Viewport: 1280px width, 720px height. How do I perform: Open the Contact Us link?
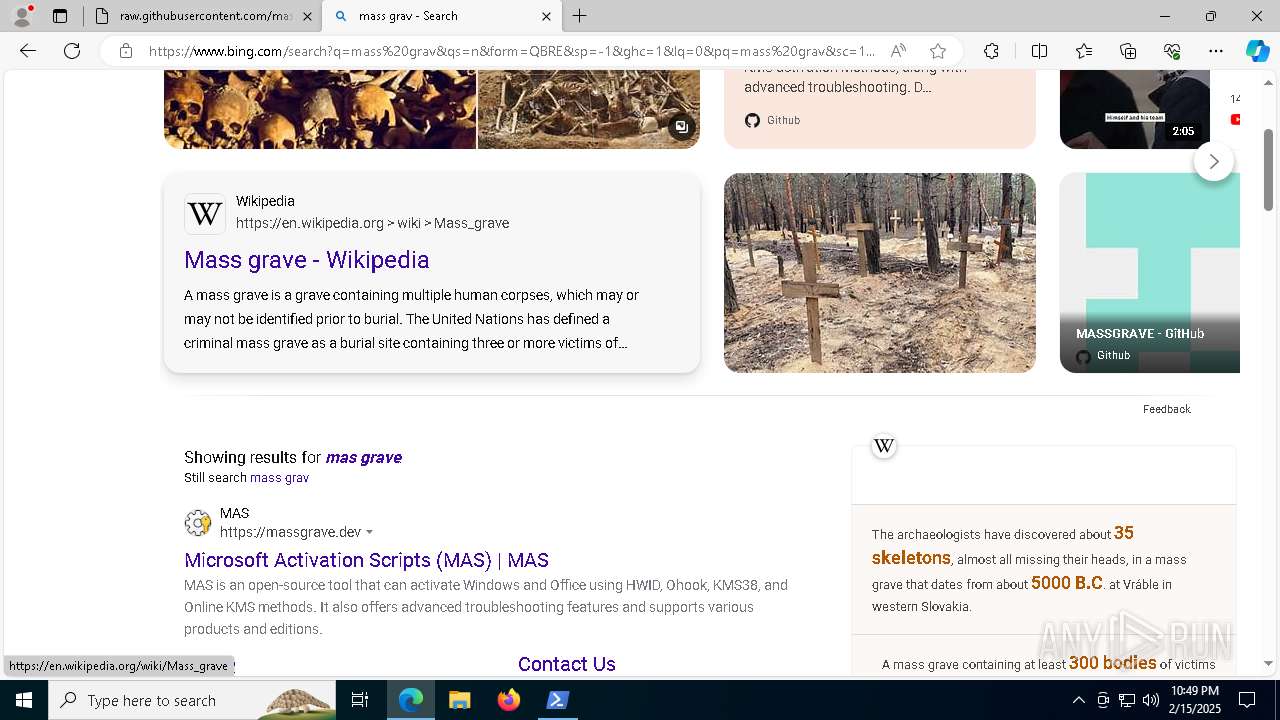pyautogui.click(x=566, y=665)
